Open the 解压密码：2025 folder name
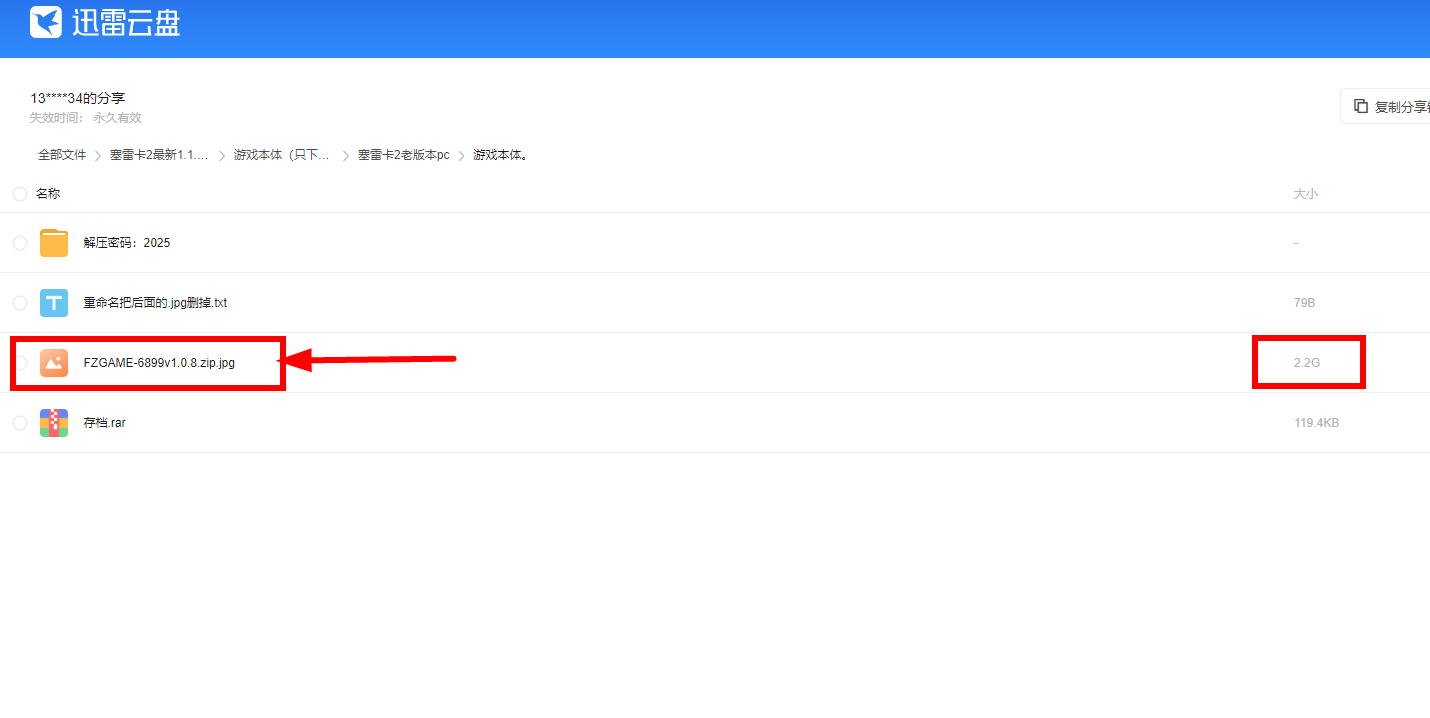This screenshot has width=1430, height=718. click(x=127, y=243)
